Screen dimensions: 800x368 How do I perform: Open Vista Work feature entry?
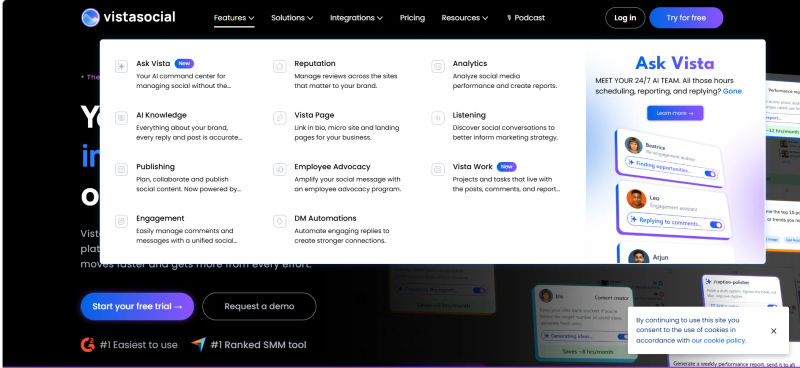click(497, 178)
